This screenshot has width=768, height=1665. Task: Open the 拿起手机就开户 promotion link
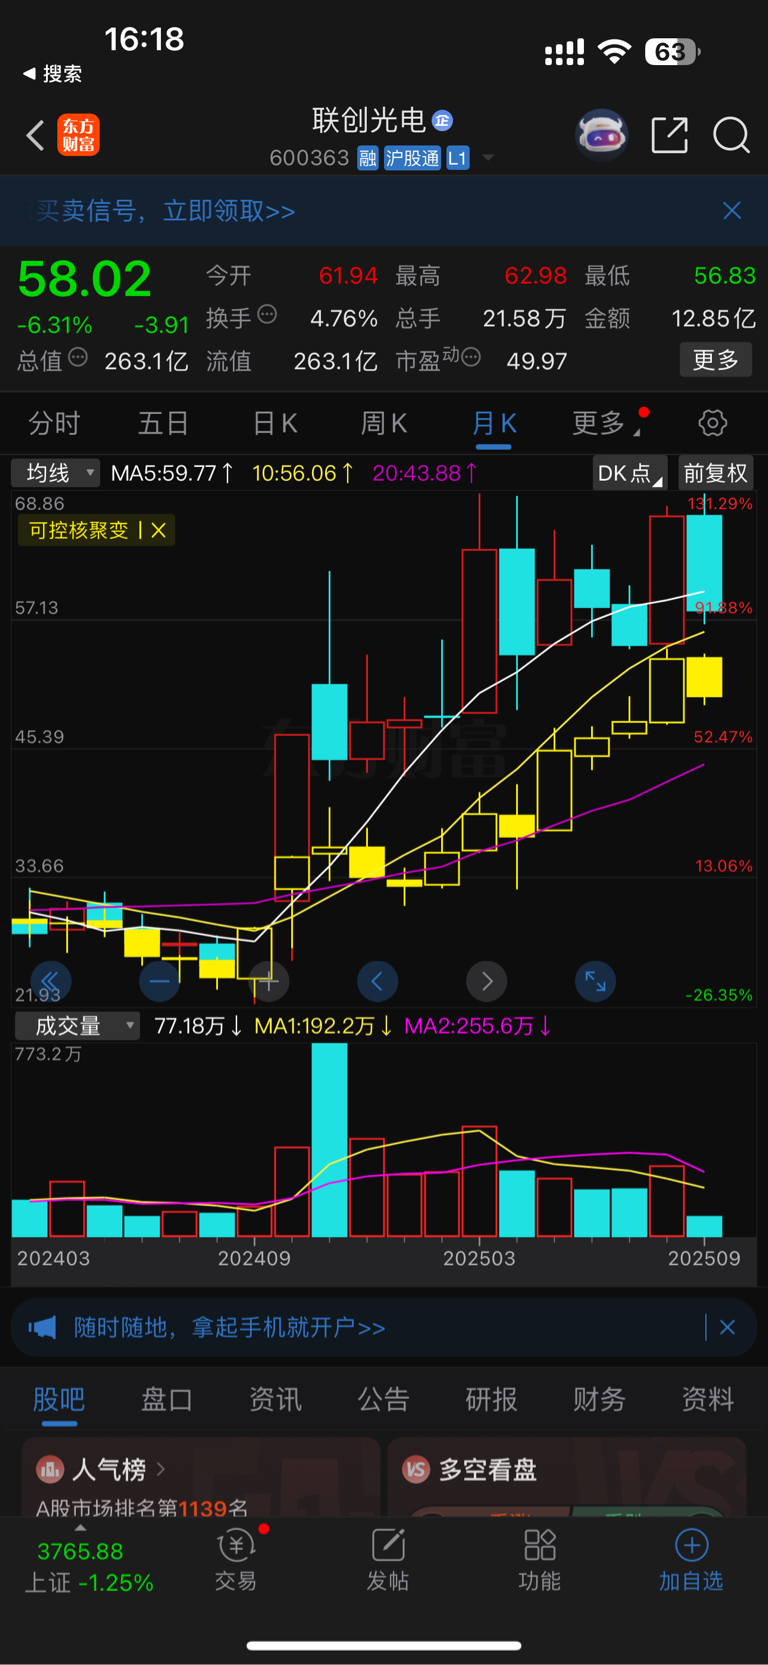click(x=229, y=1327)
